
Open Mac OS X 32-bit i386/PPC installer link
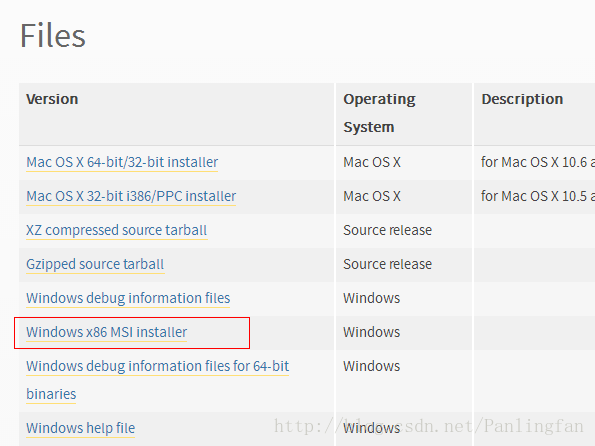(x=131, y=196)
